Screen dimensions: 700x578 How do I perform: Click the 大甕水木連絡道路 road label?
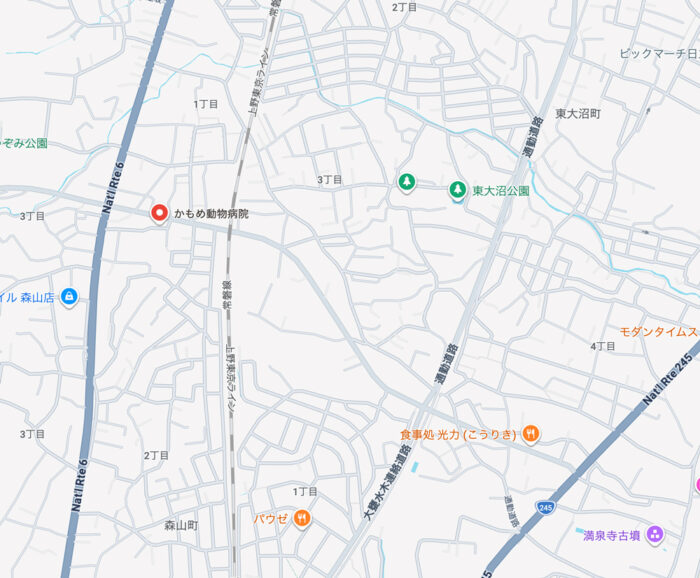click(387, 482)
